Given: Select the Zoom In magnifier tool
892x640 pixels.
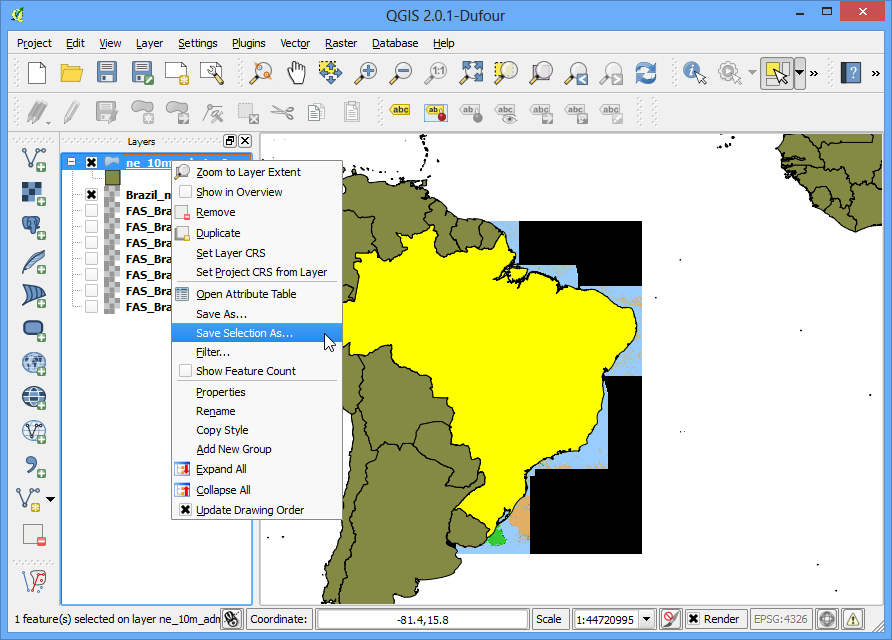Looking at the screenshot, I should point(366,73).
